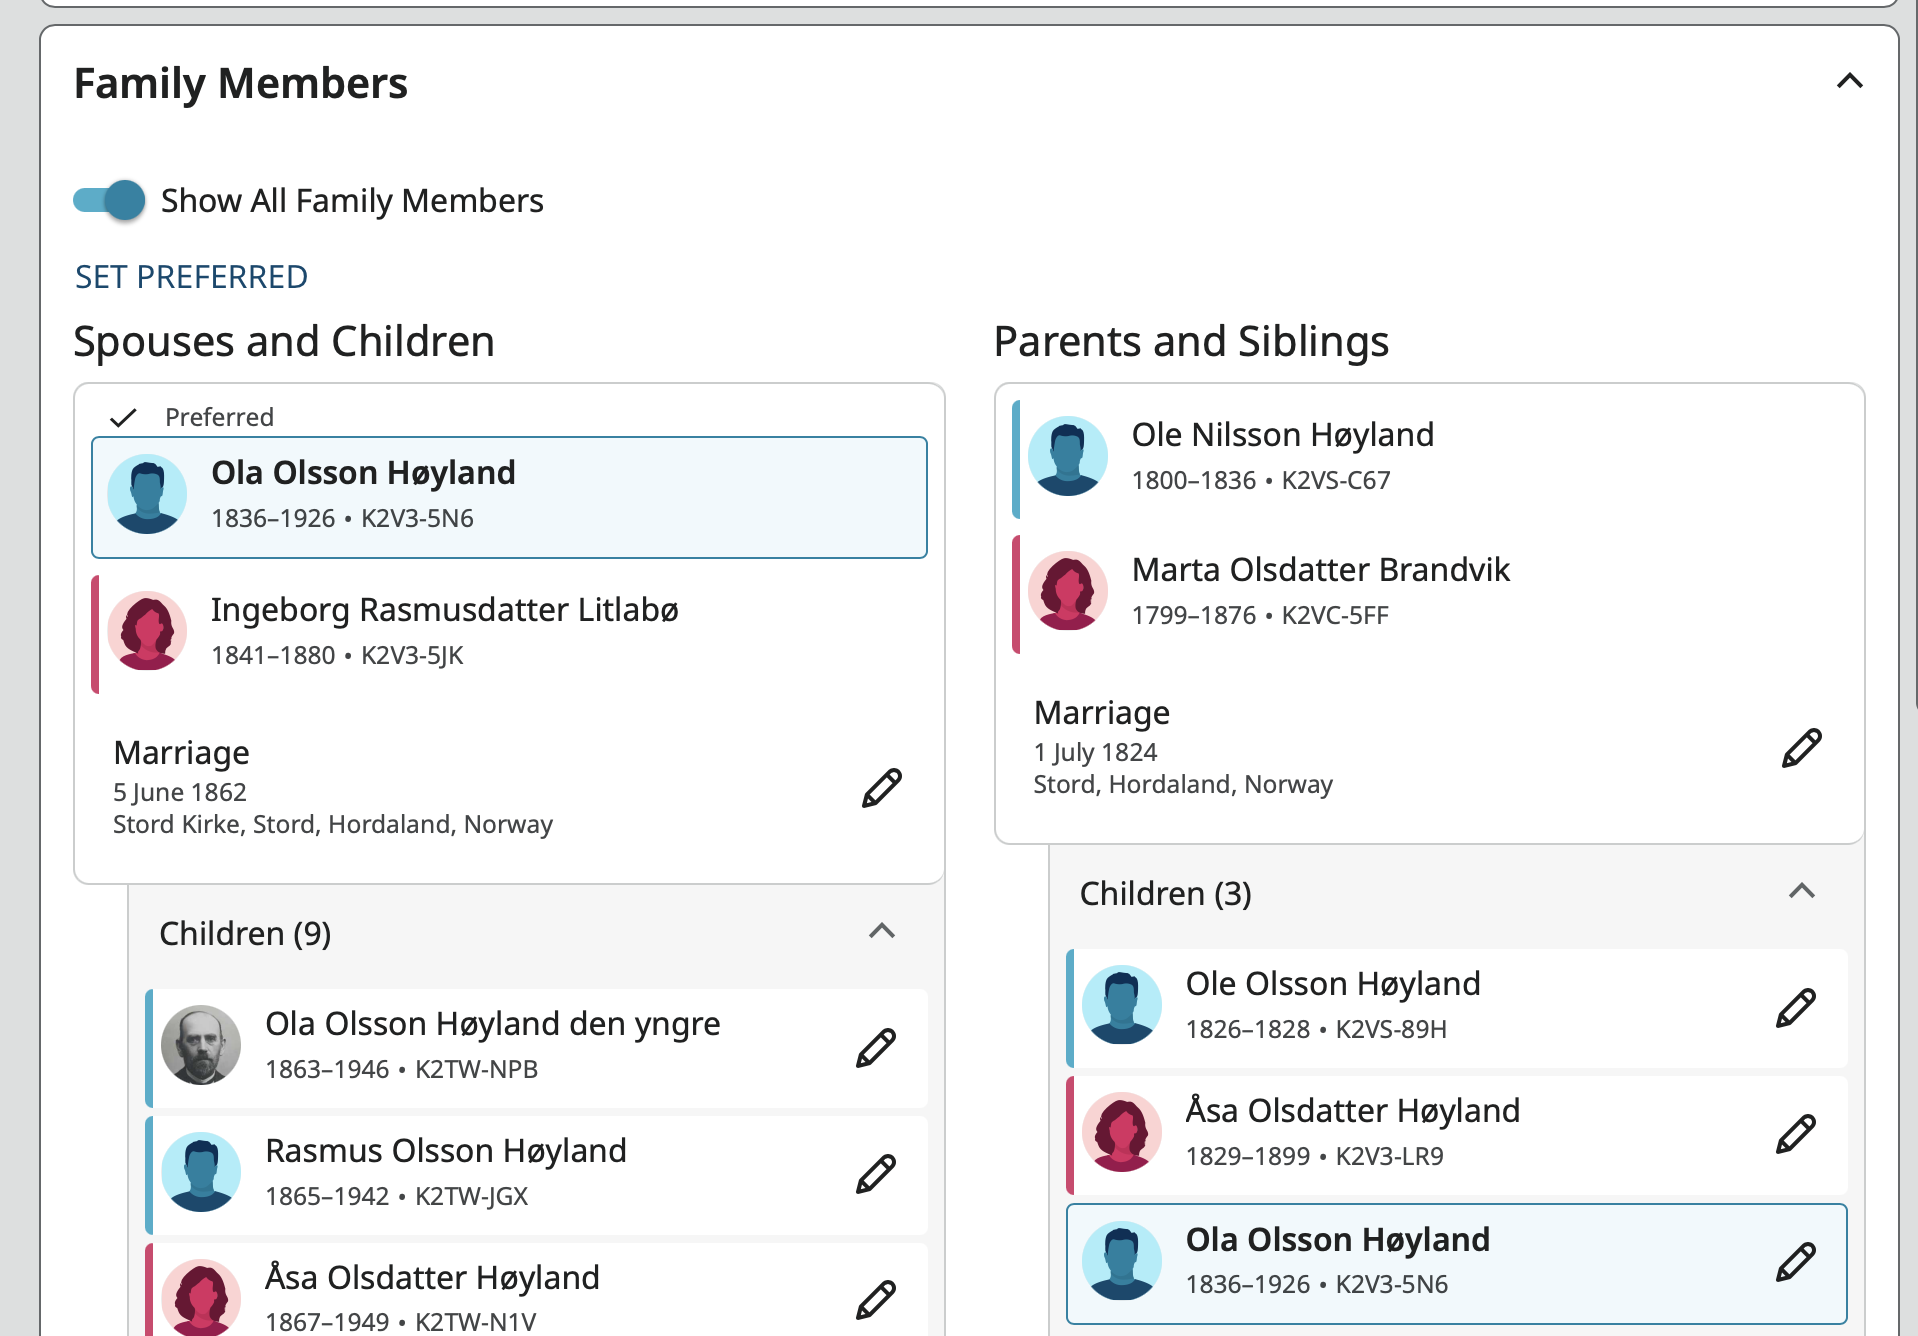This screenshot has height=1336, width=1918.
Task: Click edit pencil for sibling Ola Olsson Høyland 1836–1926
Action: pos(1796,1262)
